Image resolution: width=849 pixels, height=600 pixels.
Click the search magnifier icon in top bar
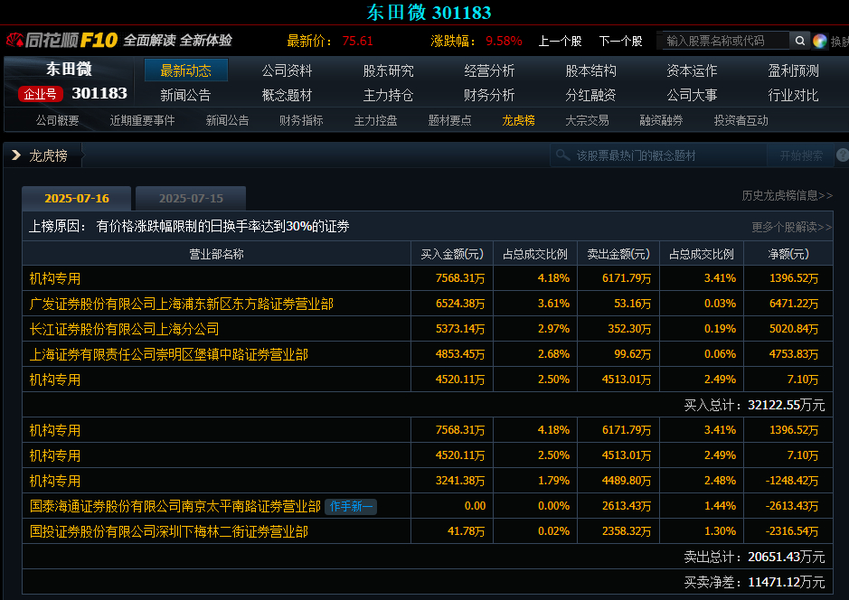(799, 41)
